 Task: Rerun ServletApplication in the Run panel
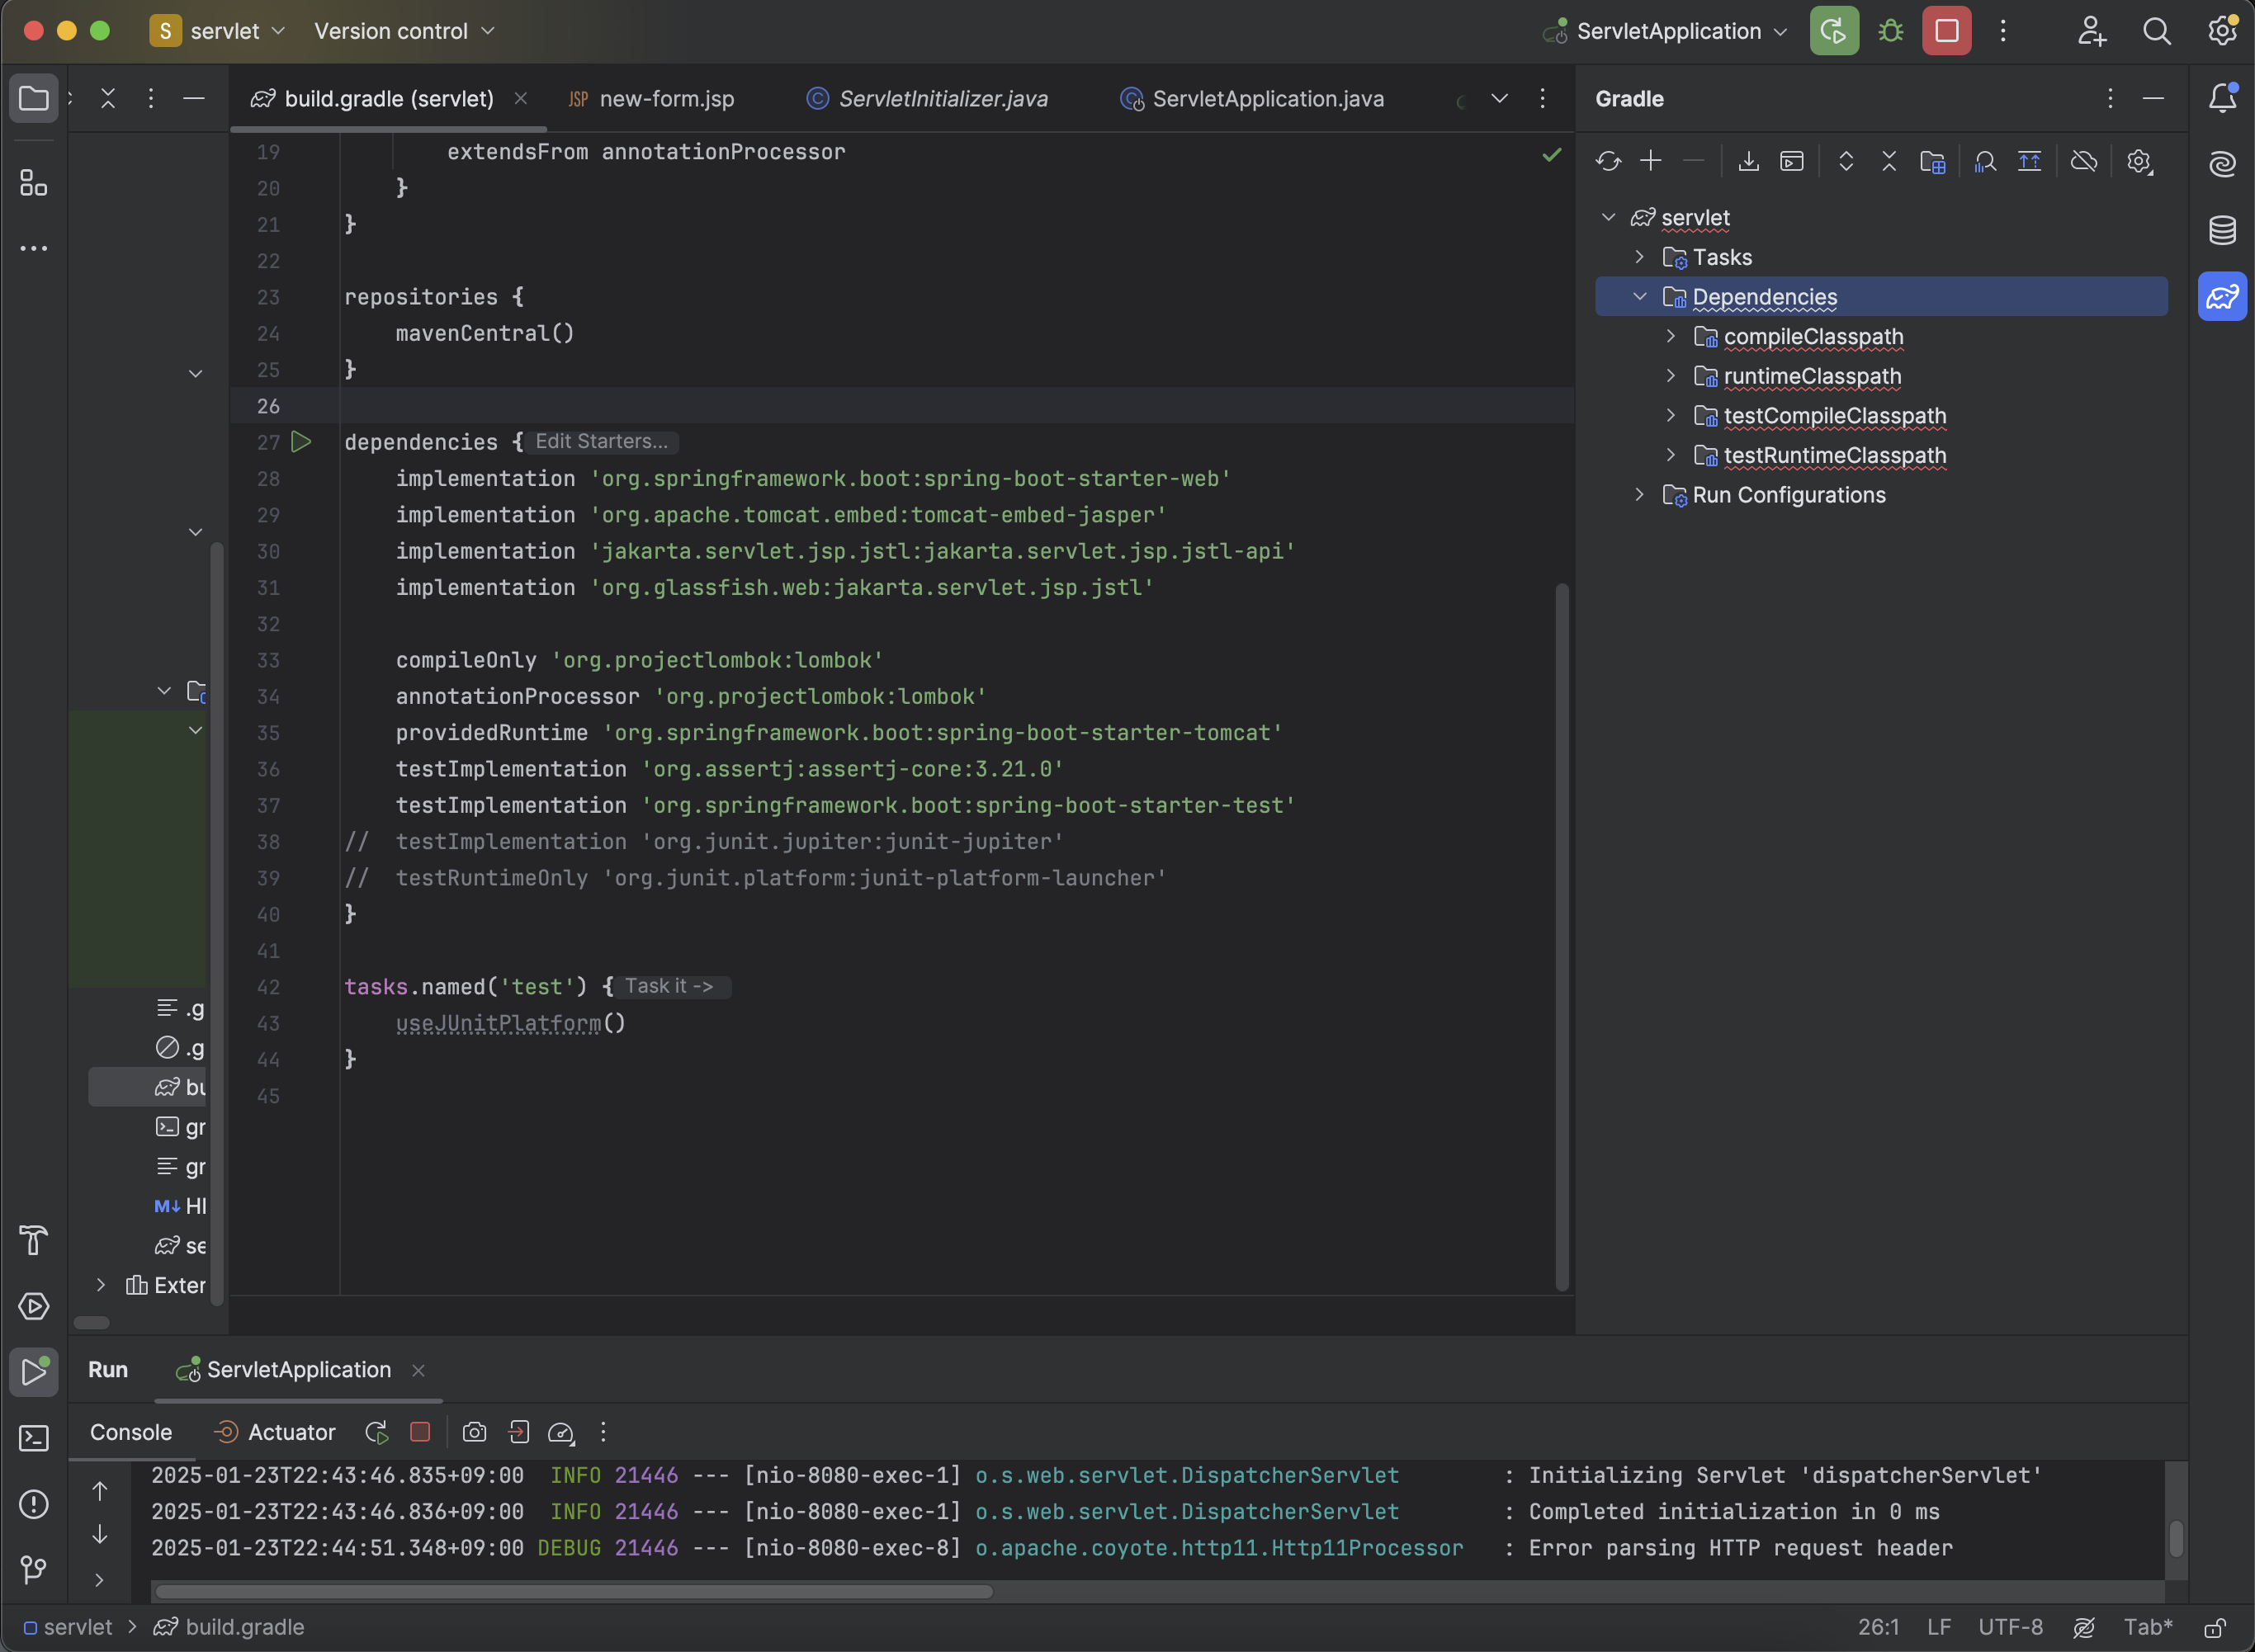(x=376, y=1432)
